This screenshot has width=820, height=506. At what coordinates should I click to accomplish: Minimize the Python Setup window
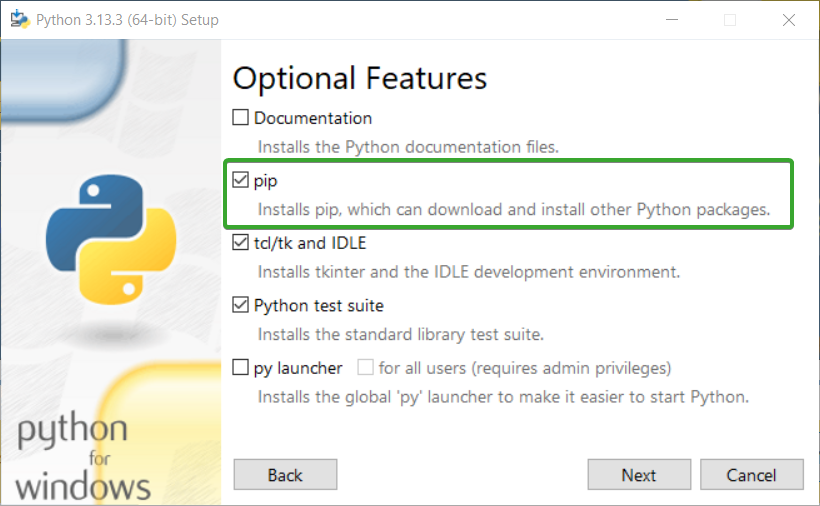coord(672,20)
